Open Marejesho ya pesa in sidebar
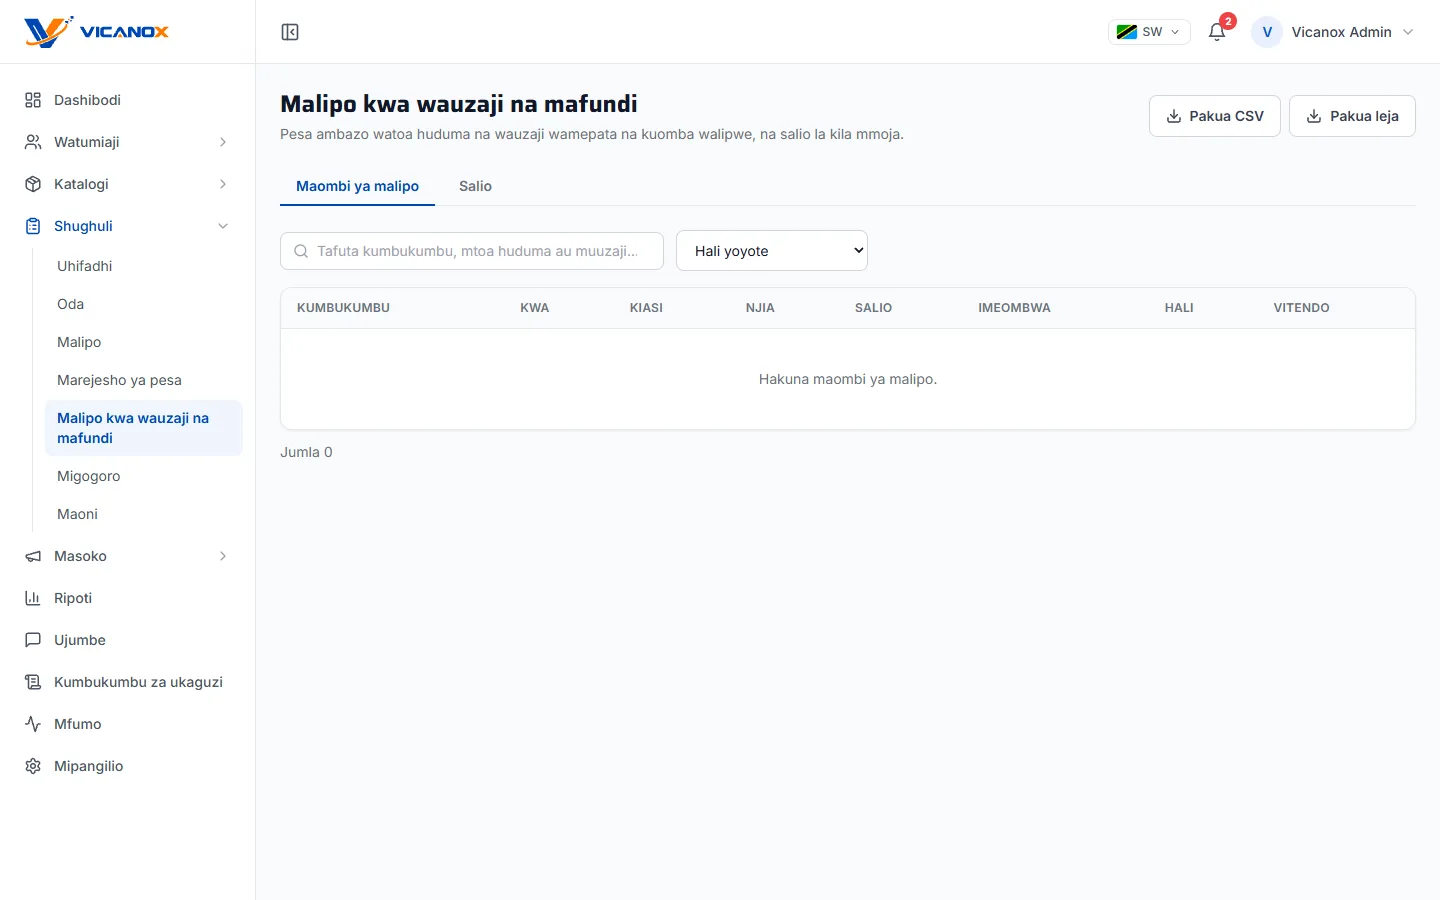The height and width of the screenshot is (900, 1440). pos(144,380)
